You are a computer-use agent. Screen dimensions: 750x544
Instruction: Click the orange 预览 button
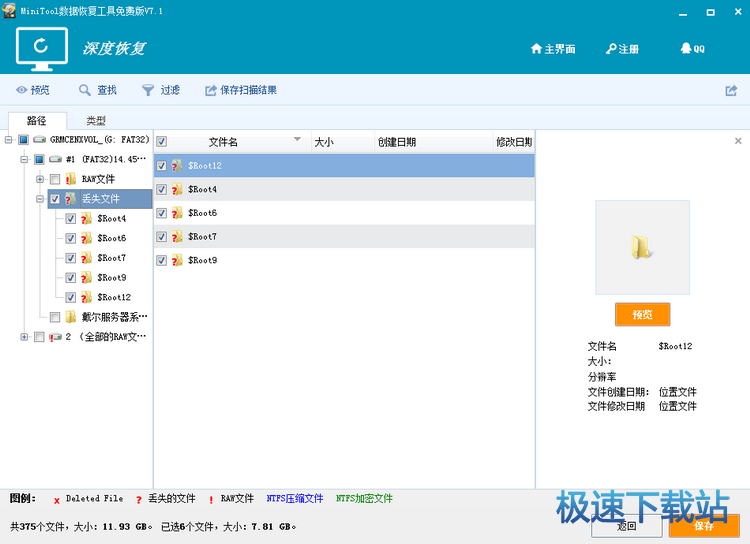[x=642, y=314]
